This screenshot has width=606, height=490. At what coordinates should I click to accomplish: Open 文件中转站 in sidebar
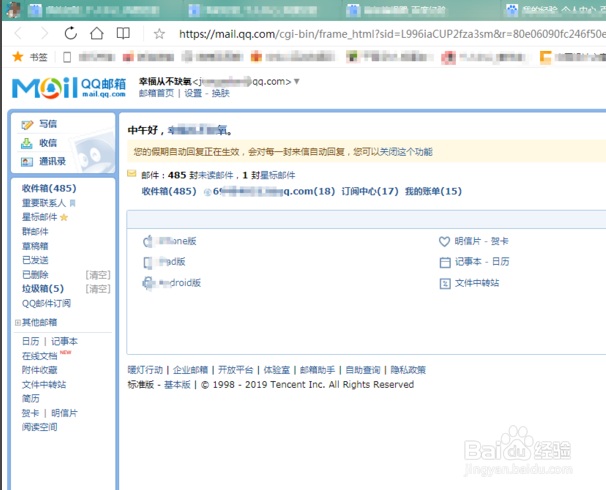pyautogui.click(x=44, y=385)
